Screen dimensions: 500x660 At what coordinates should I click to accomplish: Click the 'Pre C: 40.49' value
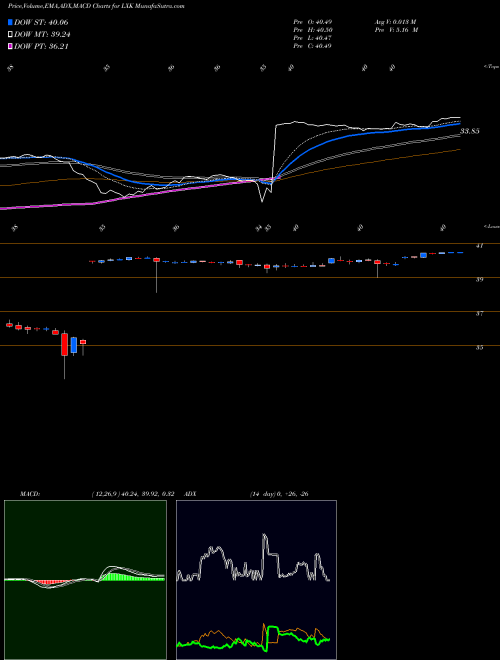312,46
